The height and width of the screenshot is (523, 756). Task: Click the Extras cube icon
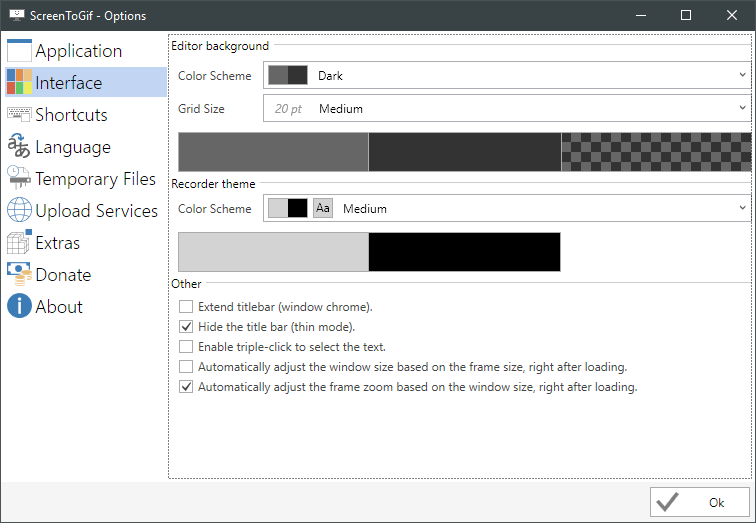point(19,241)
